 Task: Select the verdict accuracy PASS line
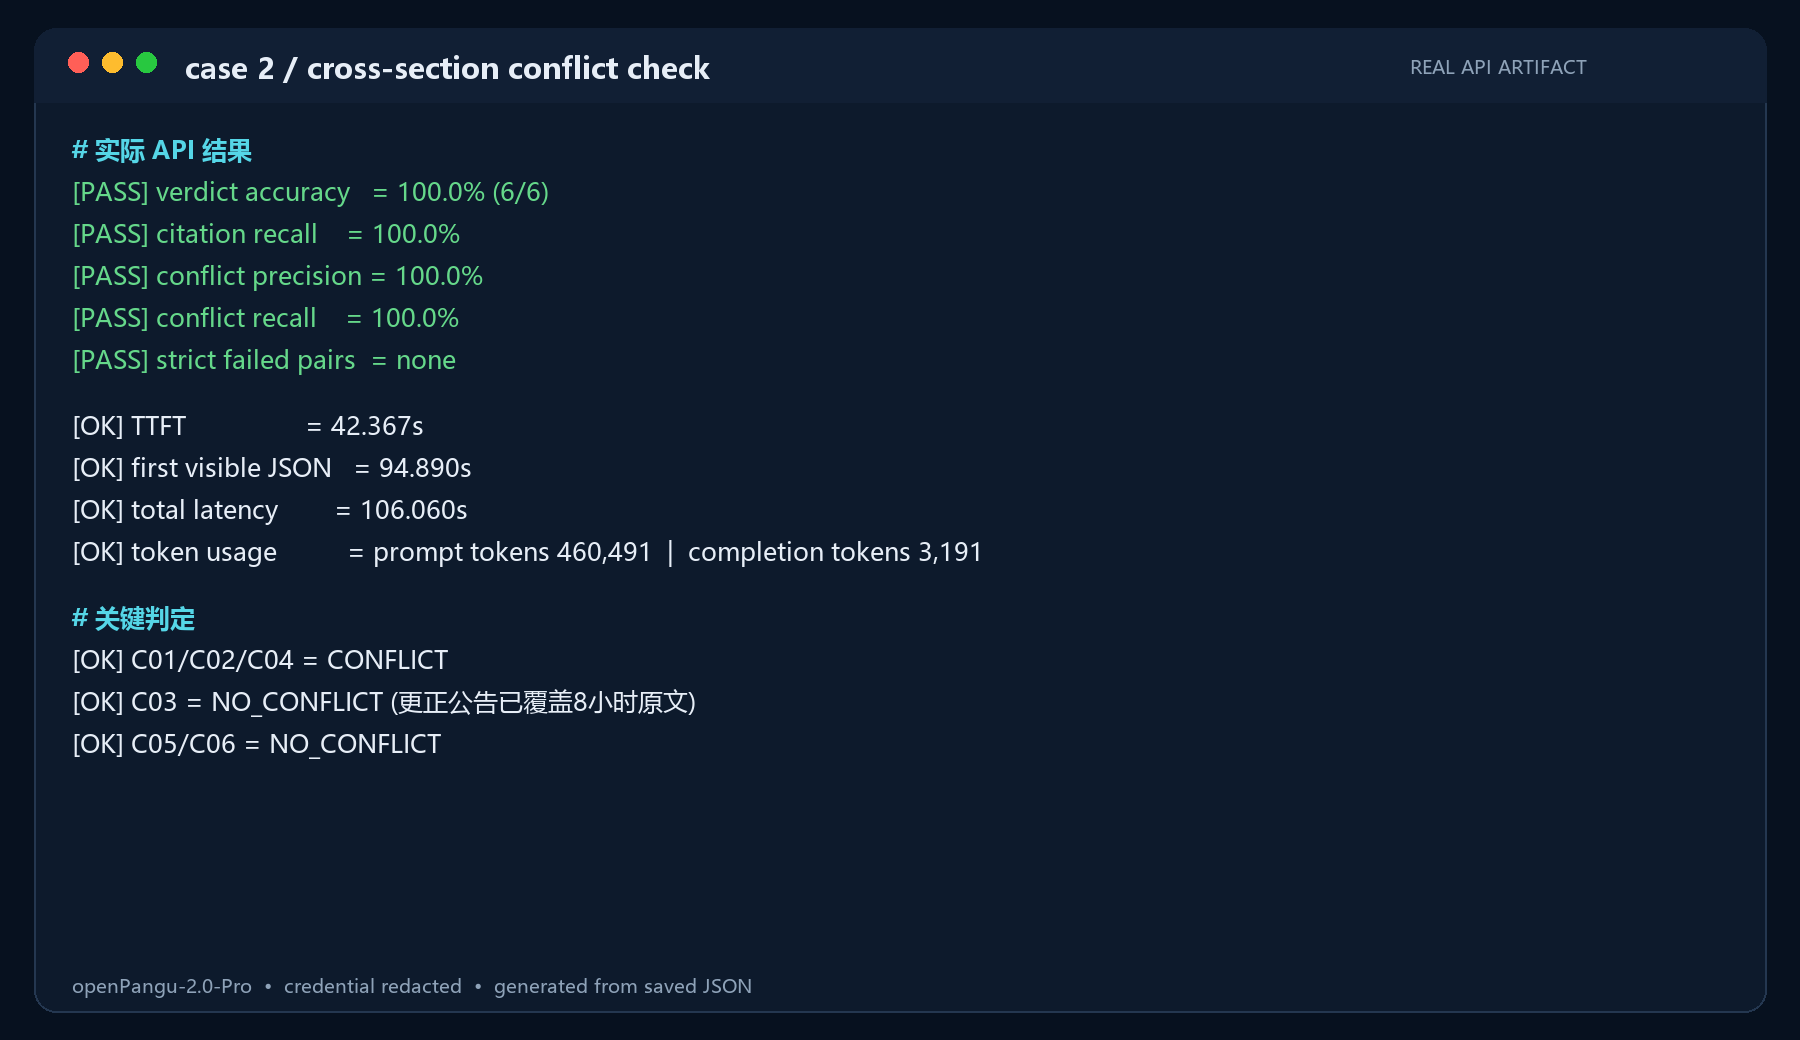click(x=311, y=192)
